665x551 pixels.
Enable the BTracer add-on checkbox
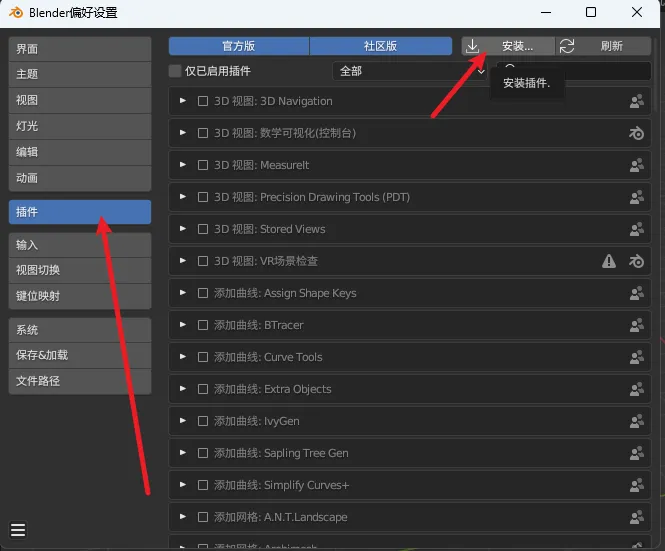pyautogui.click(x=203, y=325)
